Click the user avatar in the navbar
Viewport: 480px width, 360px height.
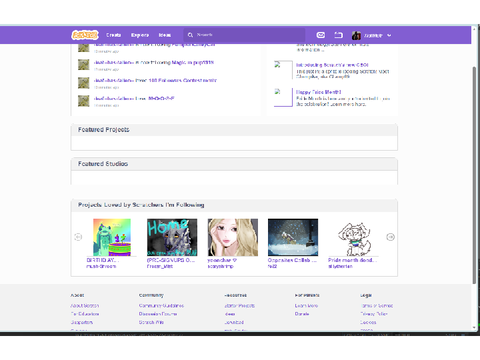point(356,35)
